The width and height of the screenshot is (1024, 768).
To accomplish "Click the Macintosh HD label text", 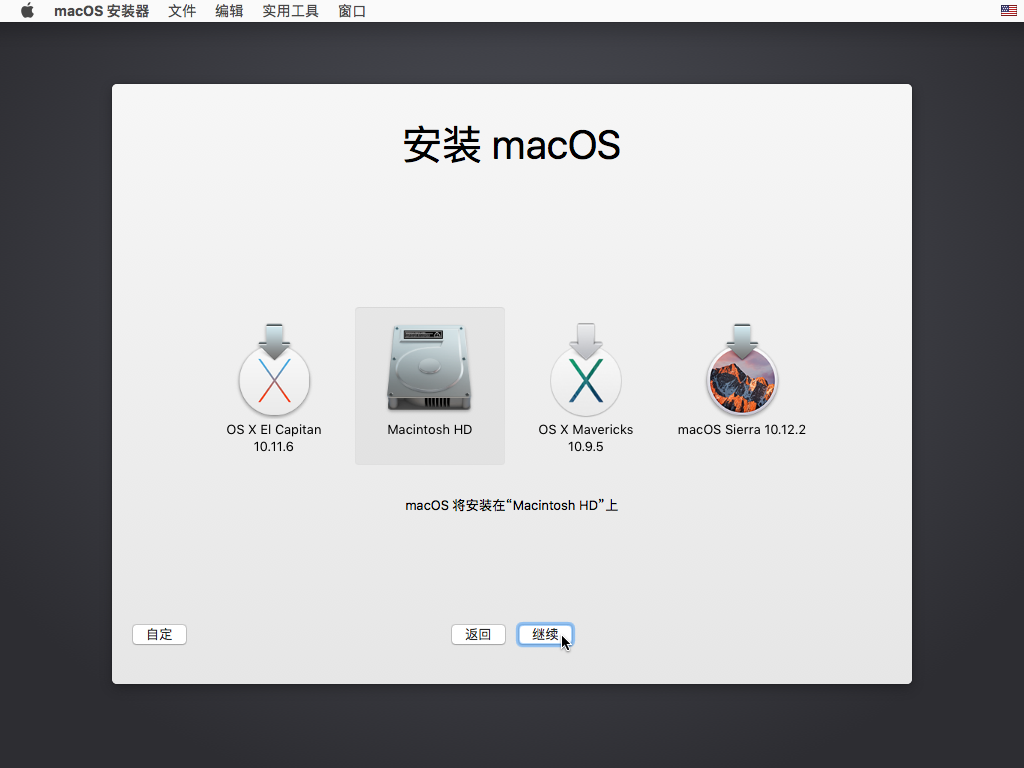I will (x=430, y=430).
